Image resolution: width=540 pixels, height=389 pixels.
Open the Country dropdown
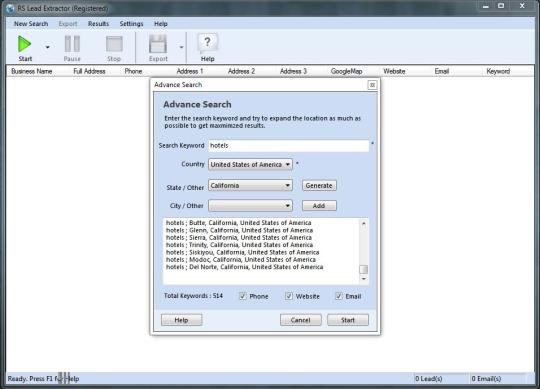pyautogui.click(x=250, y=165)
